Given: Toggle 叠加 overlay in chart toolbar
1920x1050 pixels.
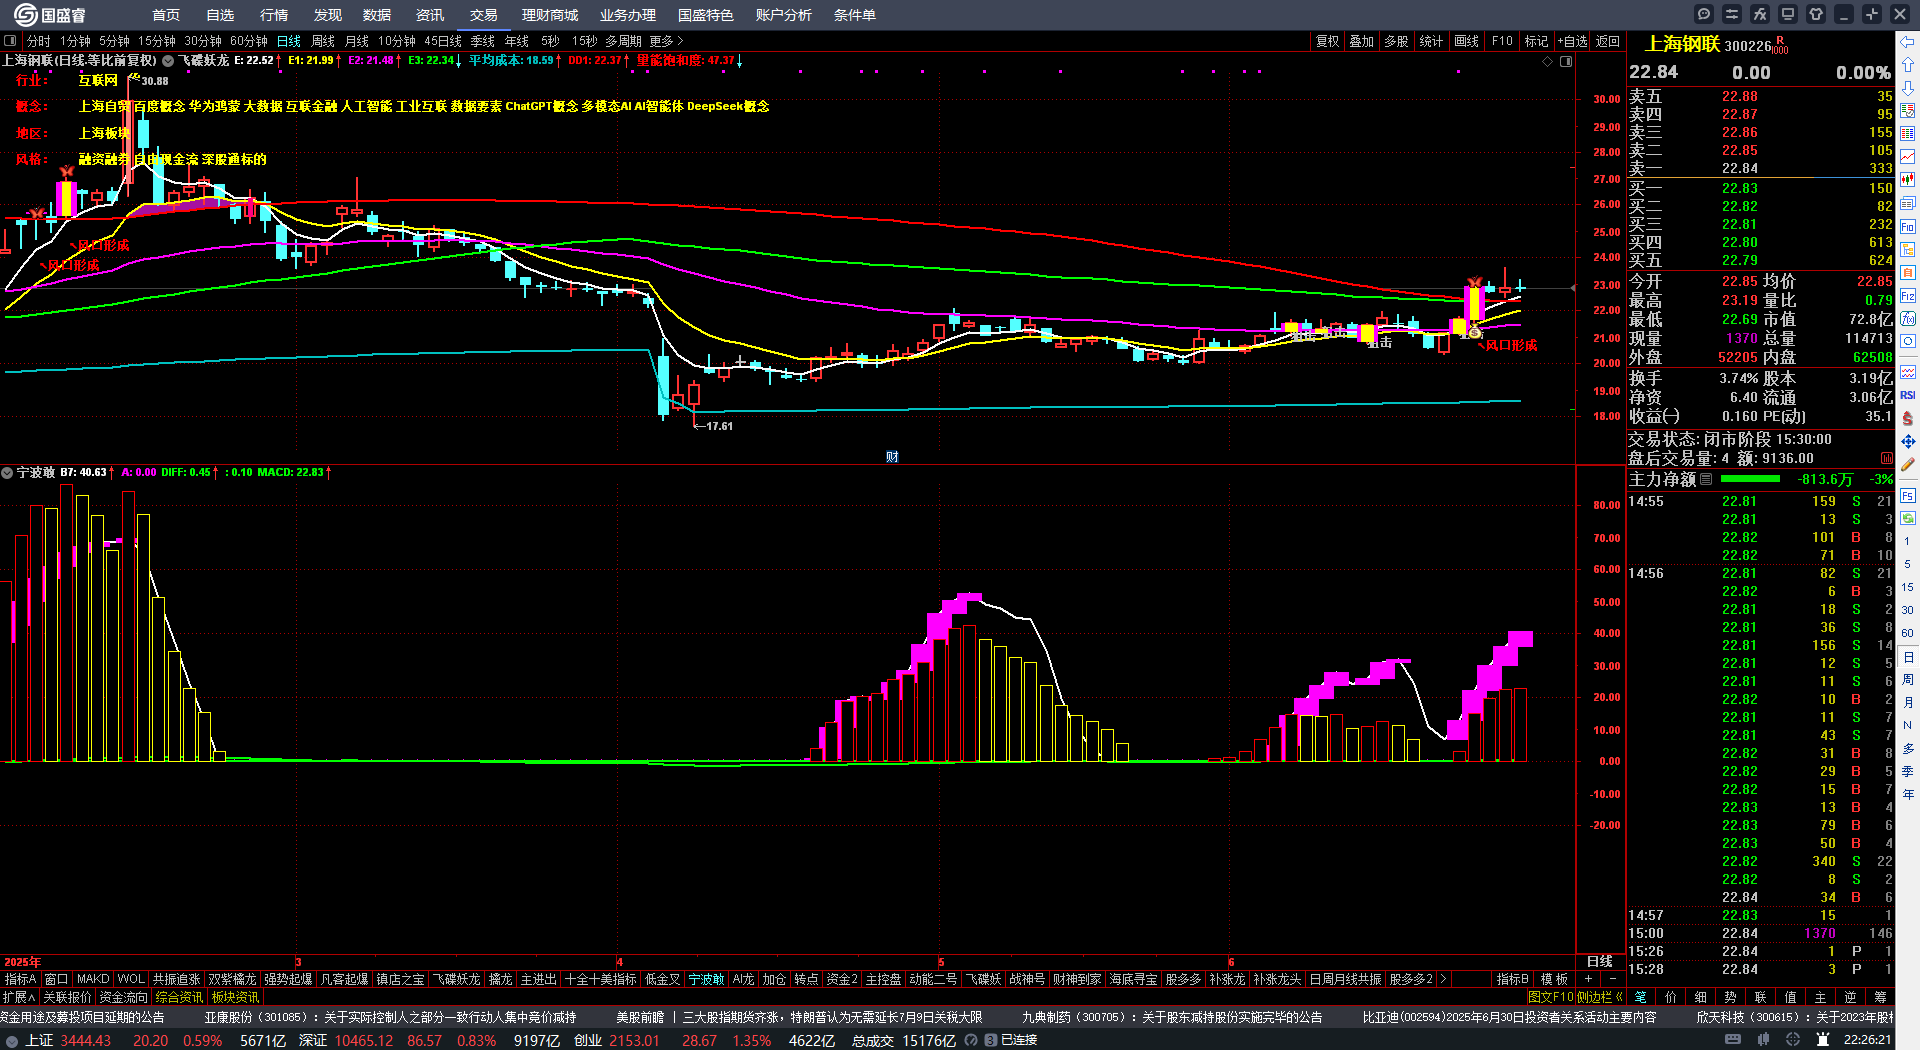Looking at the screenshot, I should (x=1361, y=41).
